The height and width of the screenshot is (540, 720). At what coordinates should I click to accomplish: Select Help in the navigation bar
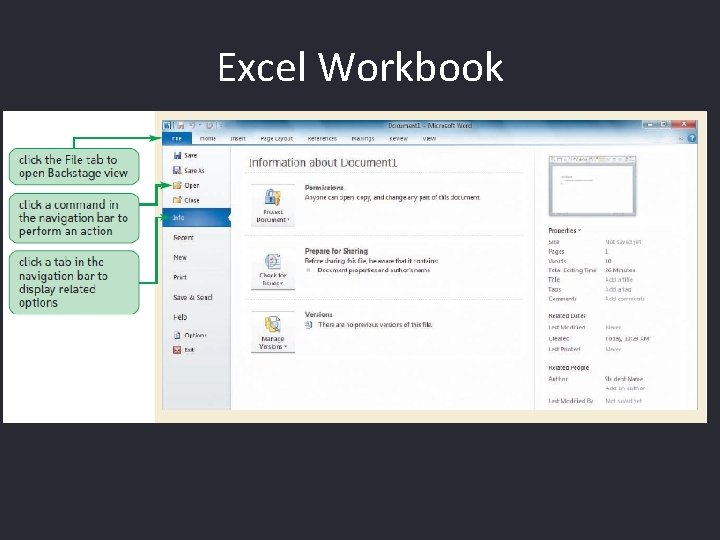tap(180, 317)
